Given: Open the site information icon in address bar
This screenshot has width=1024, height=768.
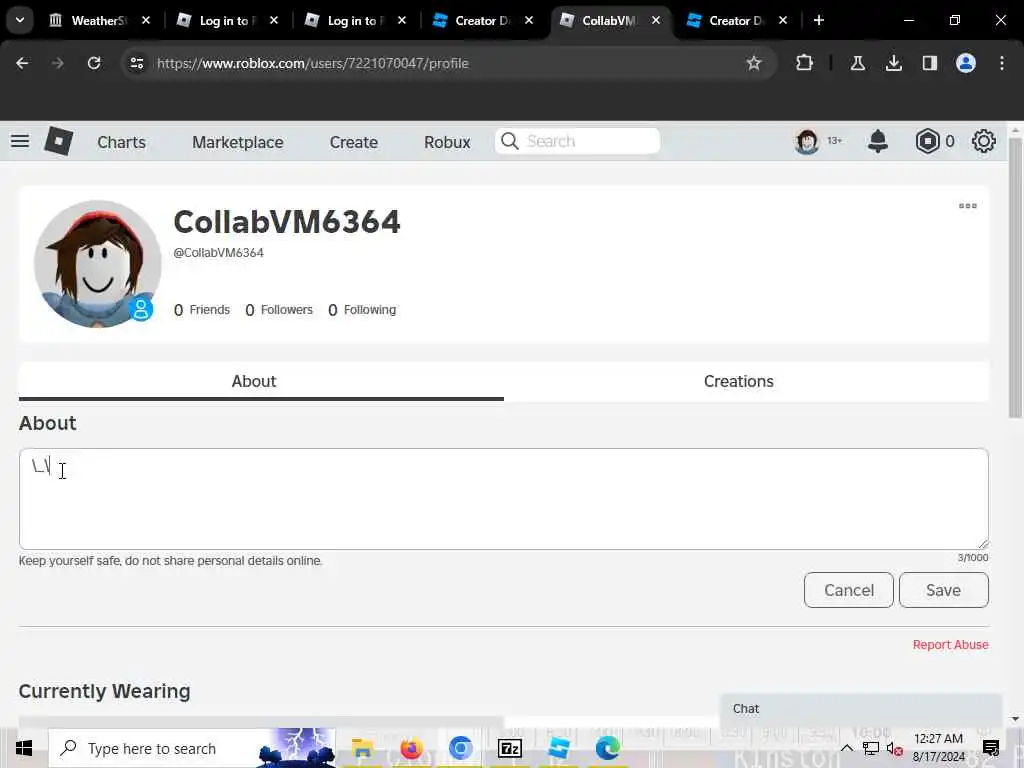Looking at the screenshot, I should click(x=136, y=63).
